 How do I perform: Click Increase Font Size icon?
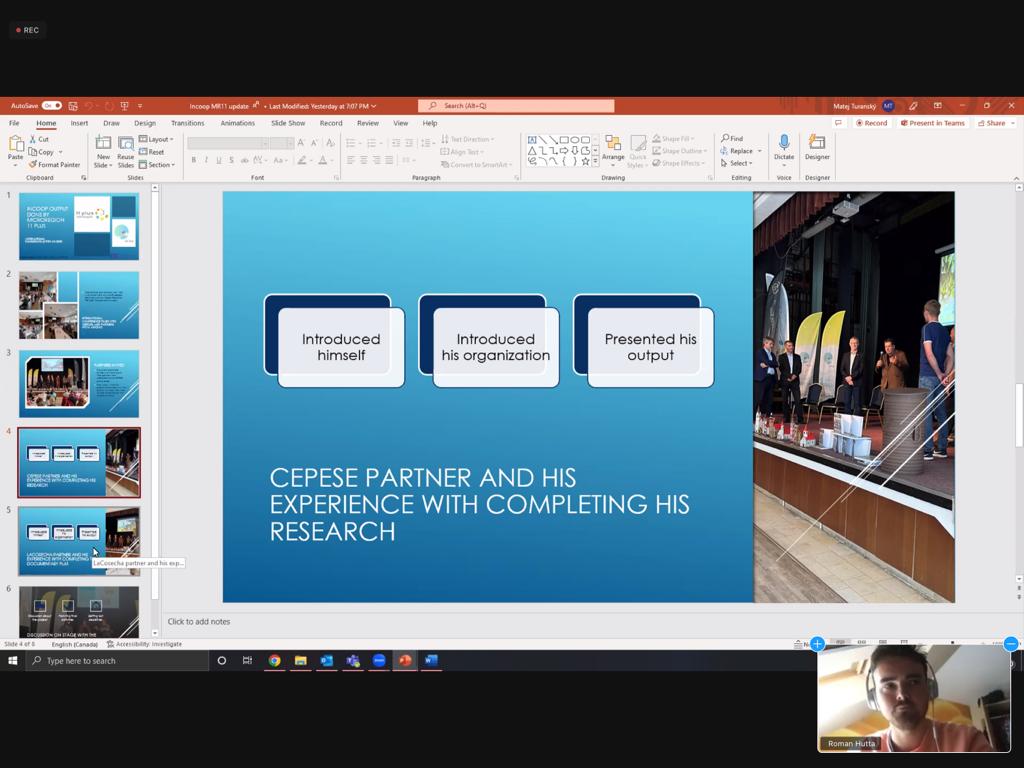[x=301, y=142]
